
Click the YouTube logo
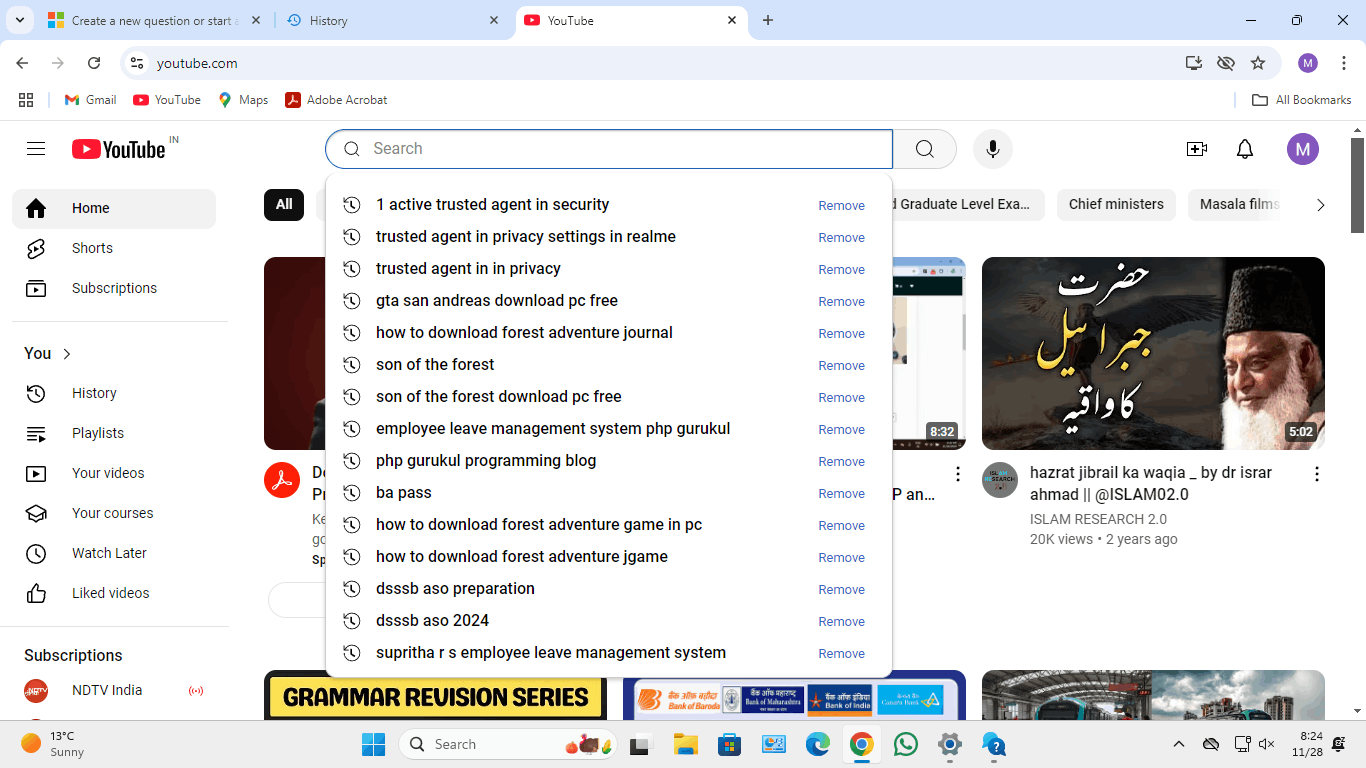pyautogui.click(x=118, y=149)
